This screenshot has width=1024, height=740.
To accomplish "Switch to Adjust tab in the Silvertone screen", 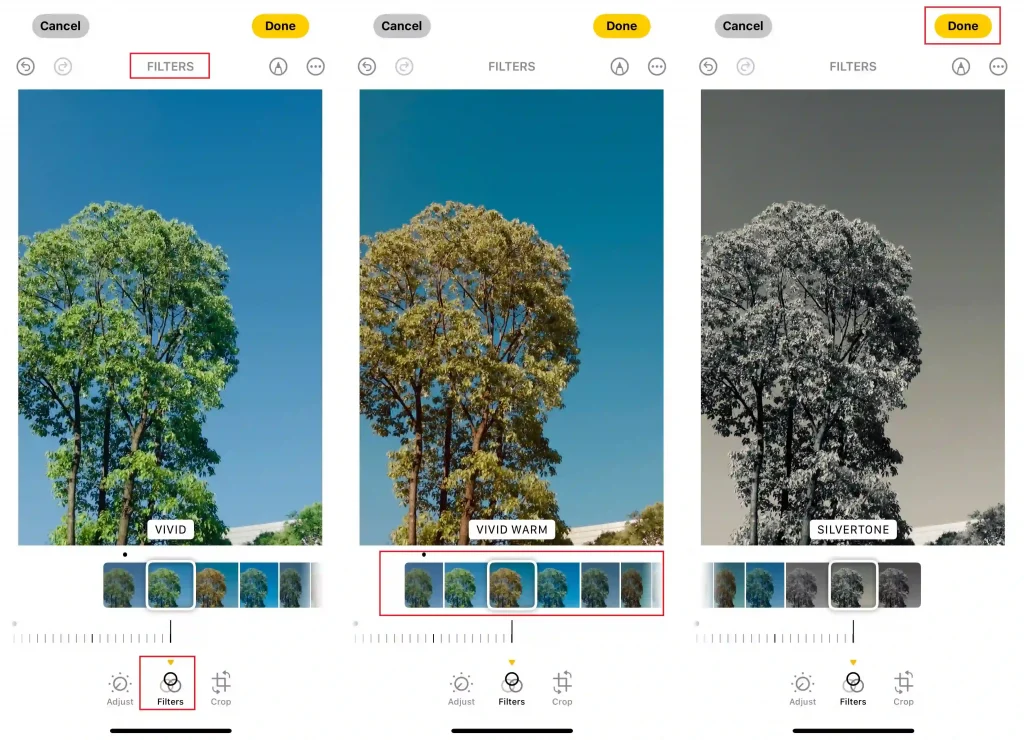I will pos(802,687).
